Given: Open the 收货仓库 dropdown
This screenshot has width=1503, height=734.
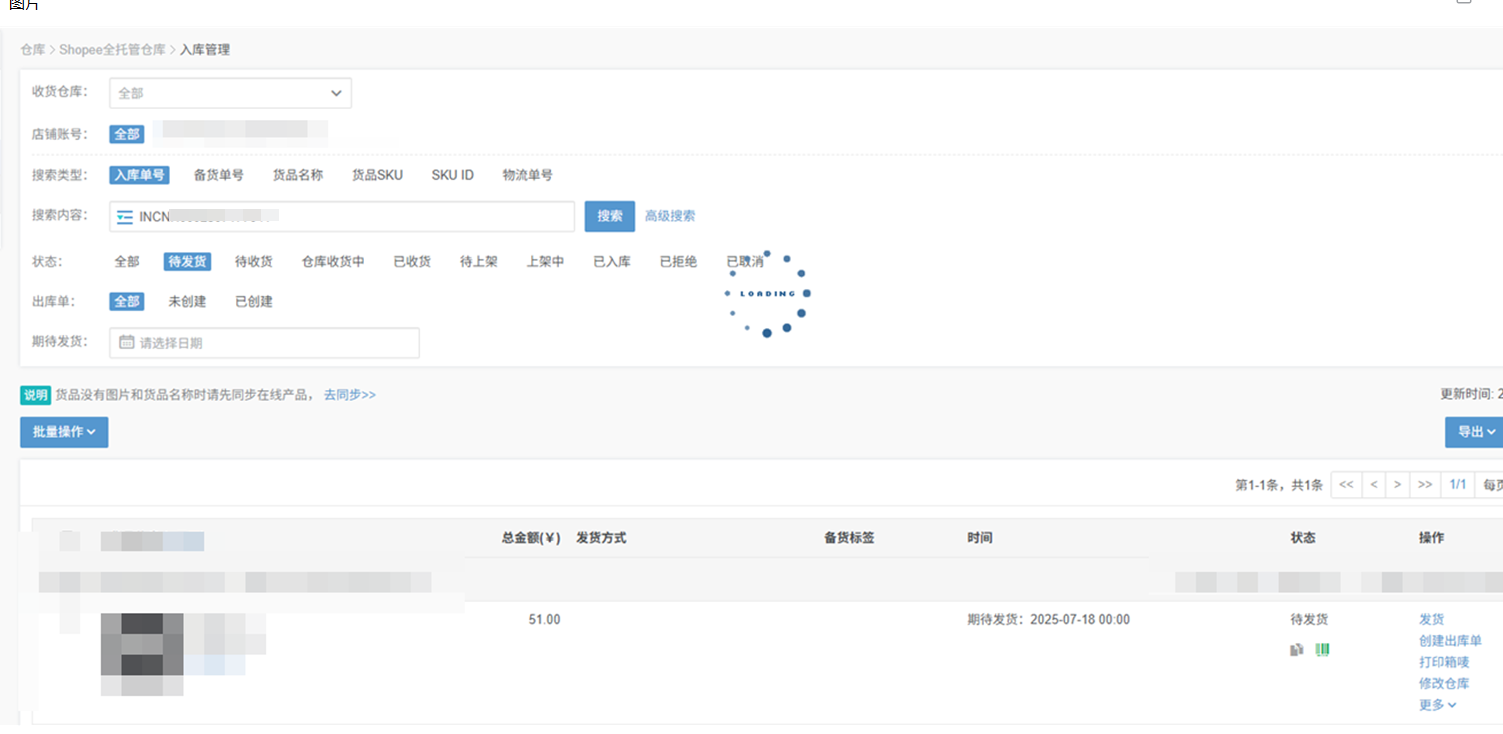Looking at the screenshot, I should [230, 93].
